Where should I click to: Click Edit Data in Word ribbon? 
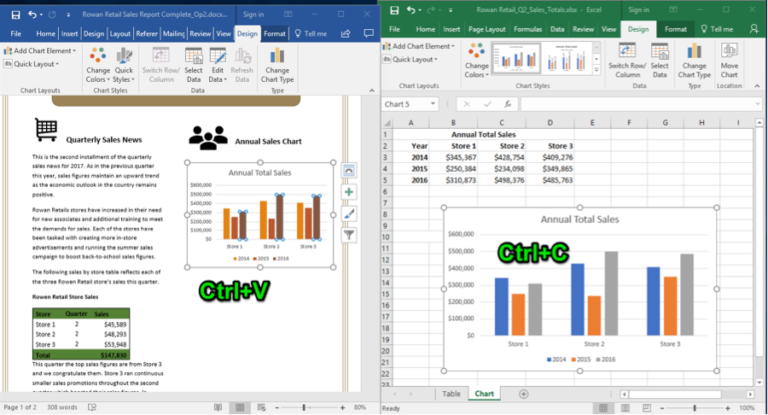pyautogui.click(x=217, y=66)
